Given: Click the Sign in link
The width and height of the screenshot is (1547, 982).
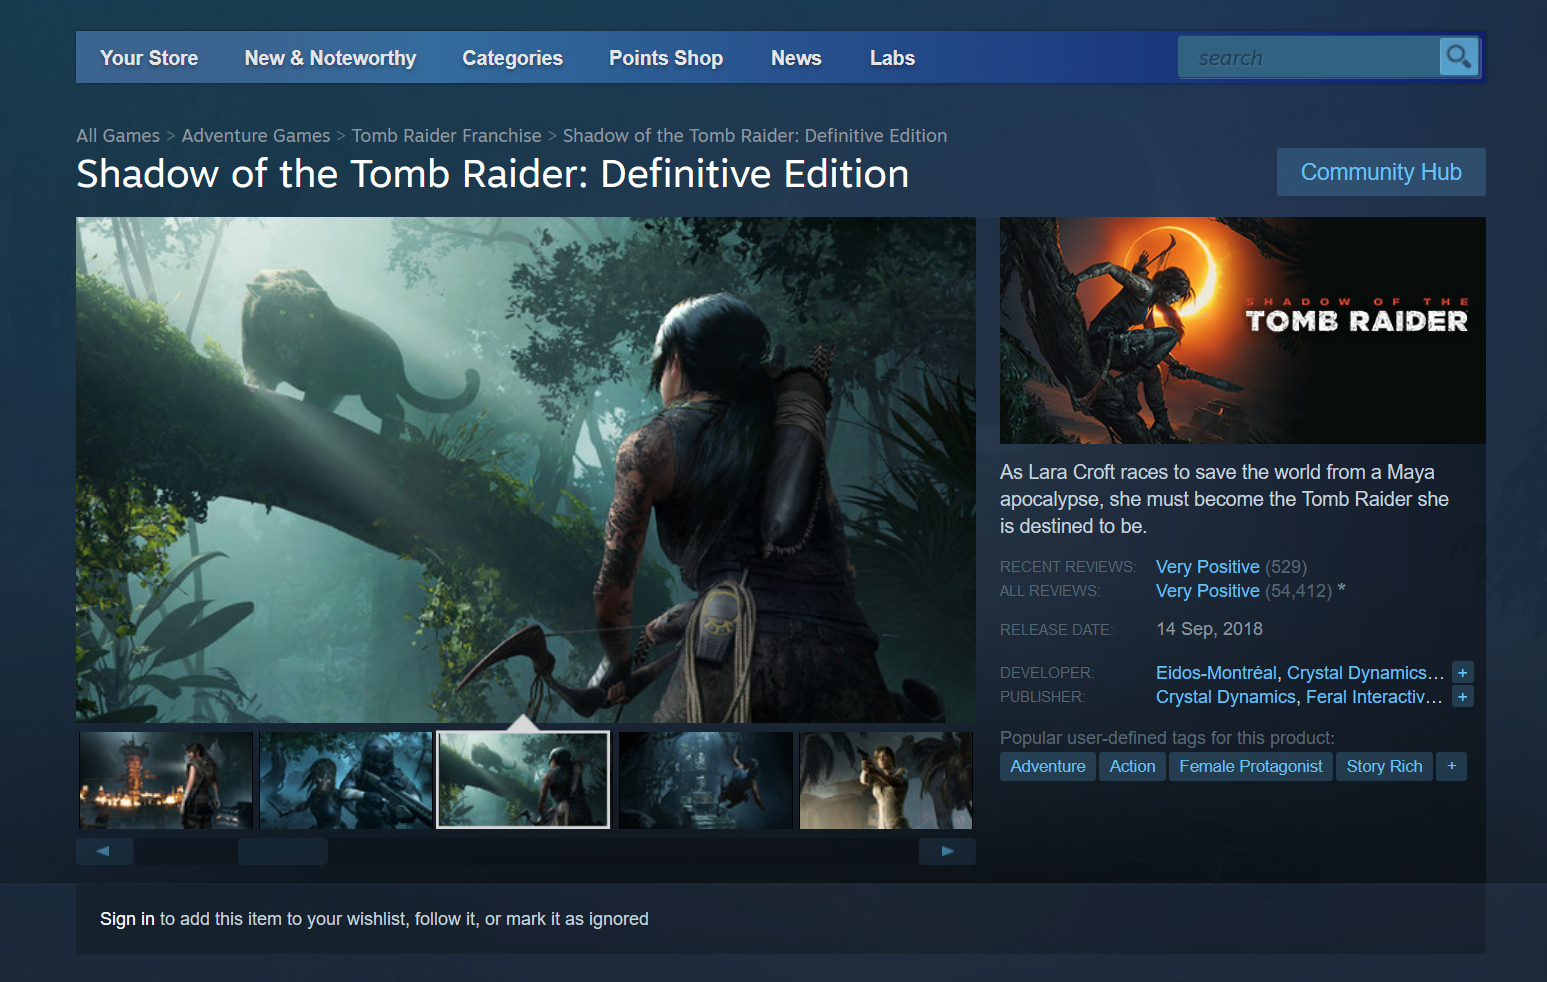Looking at the screenshot, I should click(x=127, y=919).
